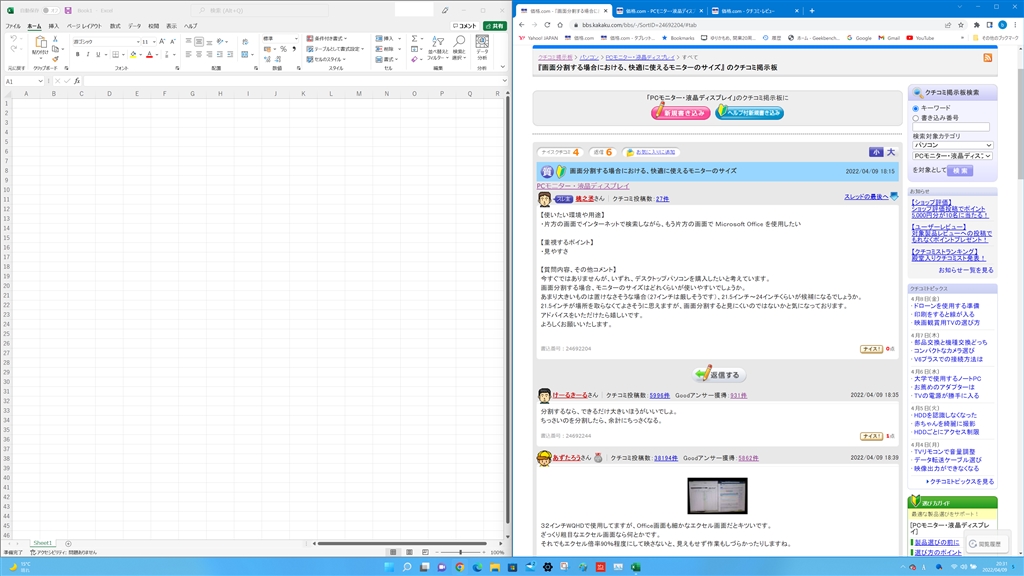Click the Analyze Data icon in Excel
Screen dimensions: 1024x576
click(x=482, y=42)
